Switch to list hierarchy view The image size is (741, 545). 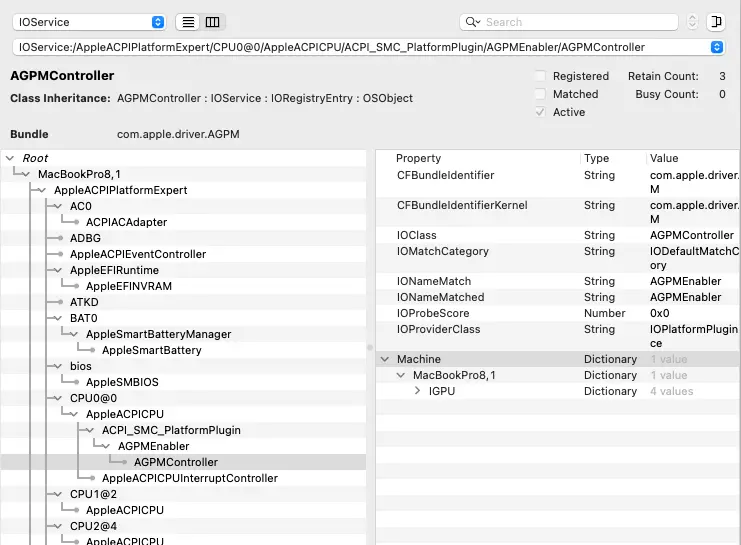pos(188,22)
